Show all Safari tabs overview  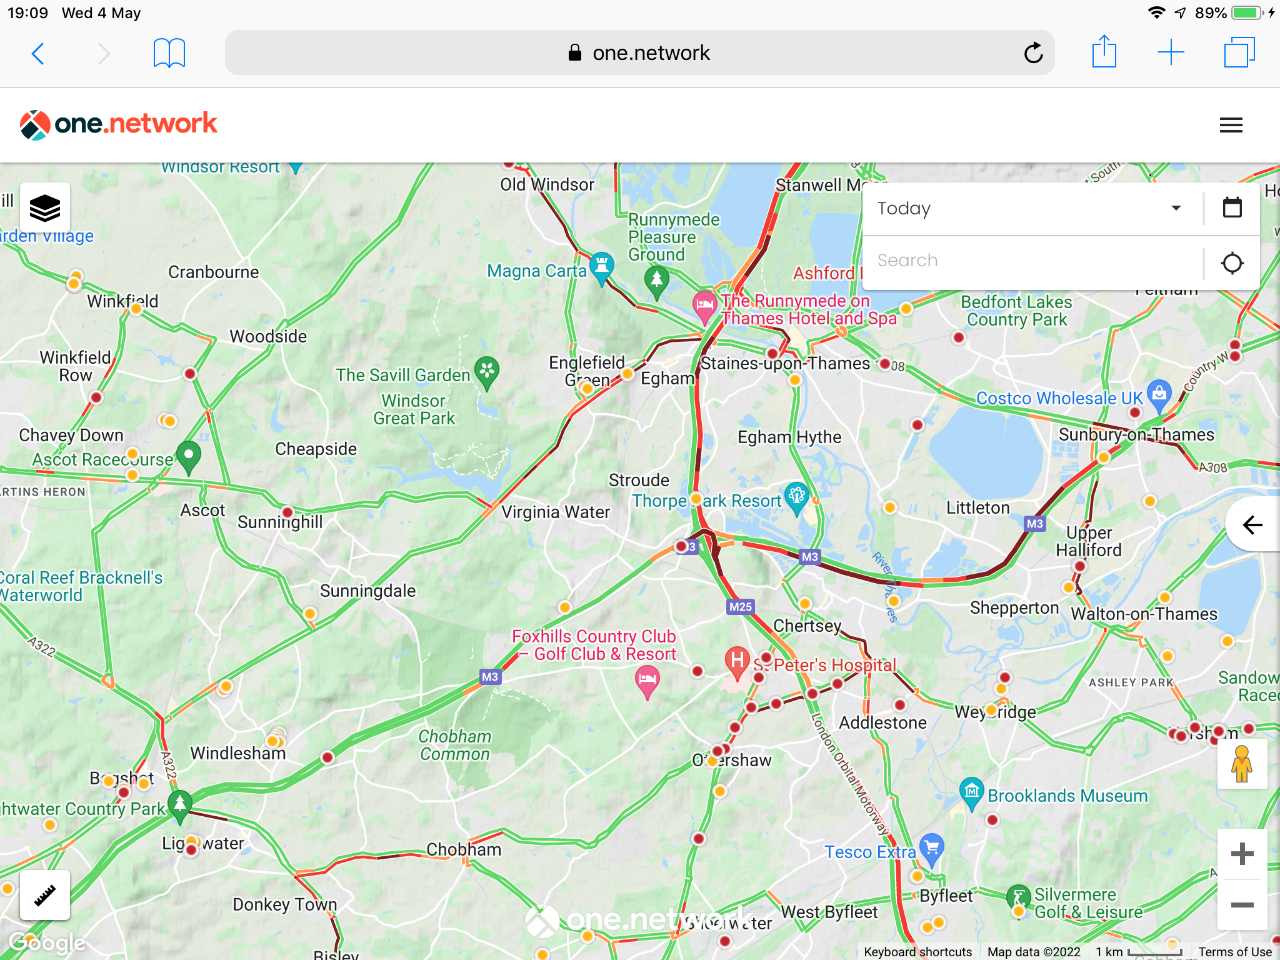pos(1239,52)
